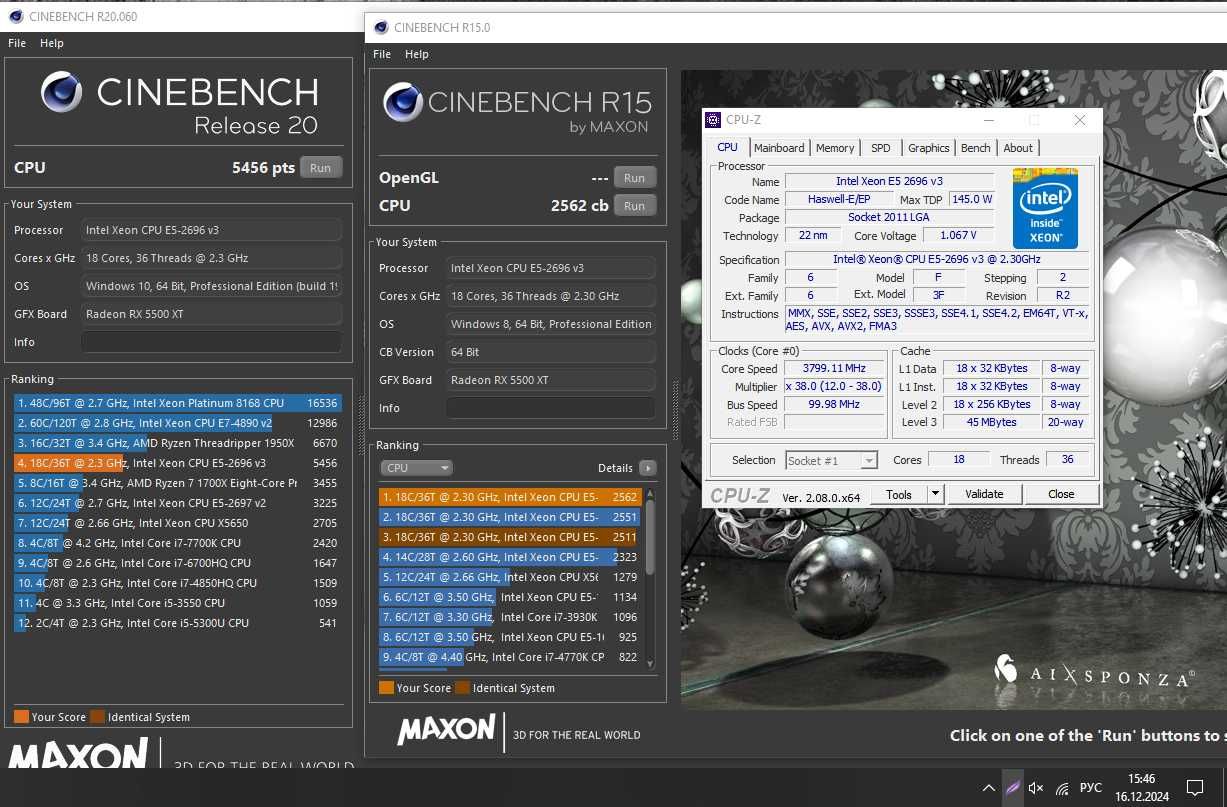Click the purple feather tray icon
Viewport: 1227px width, 807px height.
point(1013,788)
